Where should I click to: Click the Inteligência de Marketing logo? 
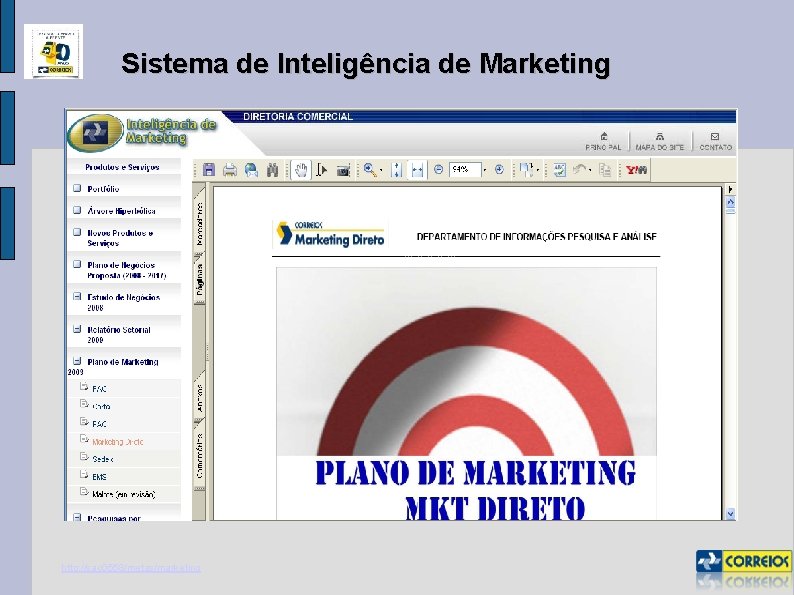pos(143,132)
